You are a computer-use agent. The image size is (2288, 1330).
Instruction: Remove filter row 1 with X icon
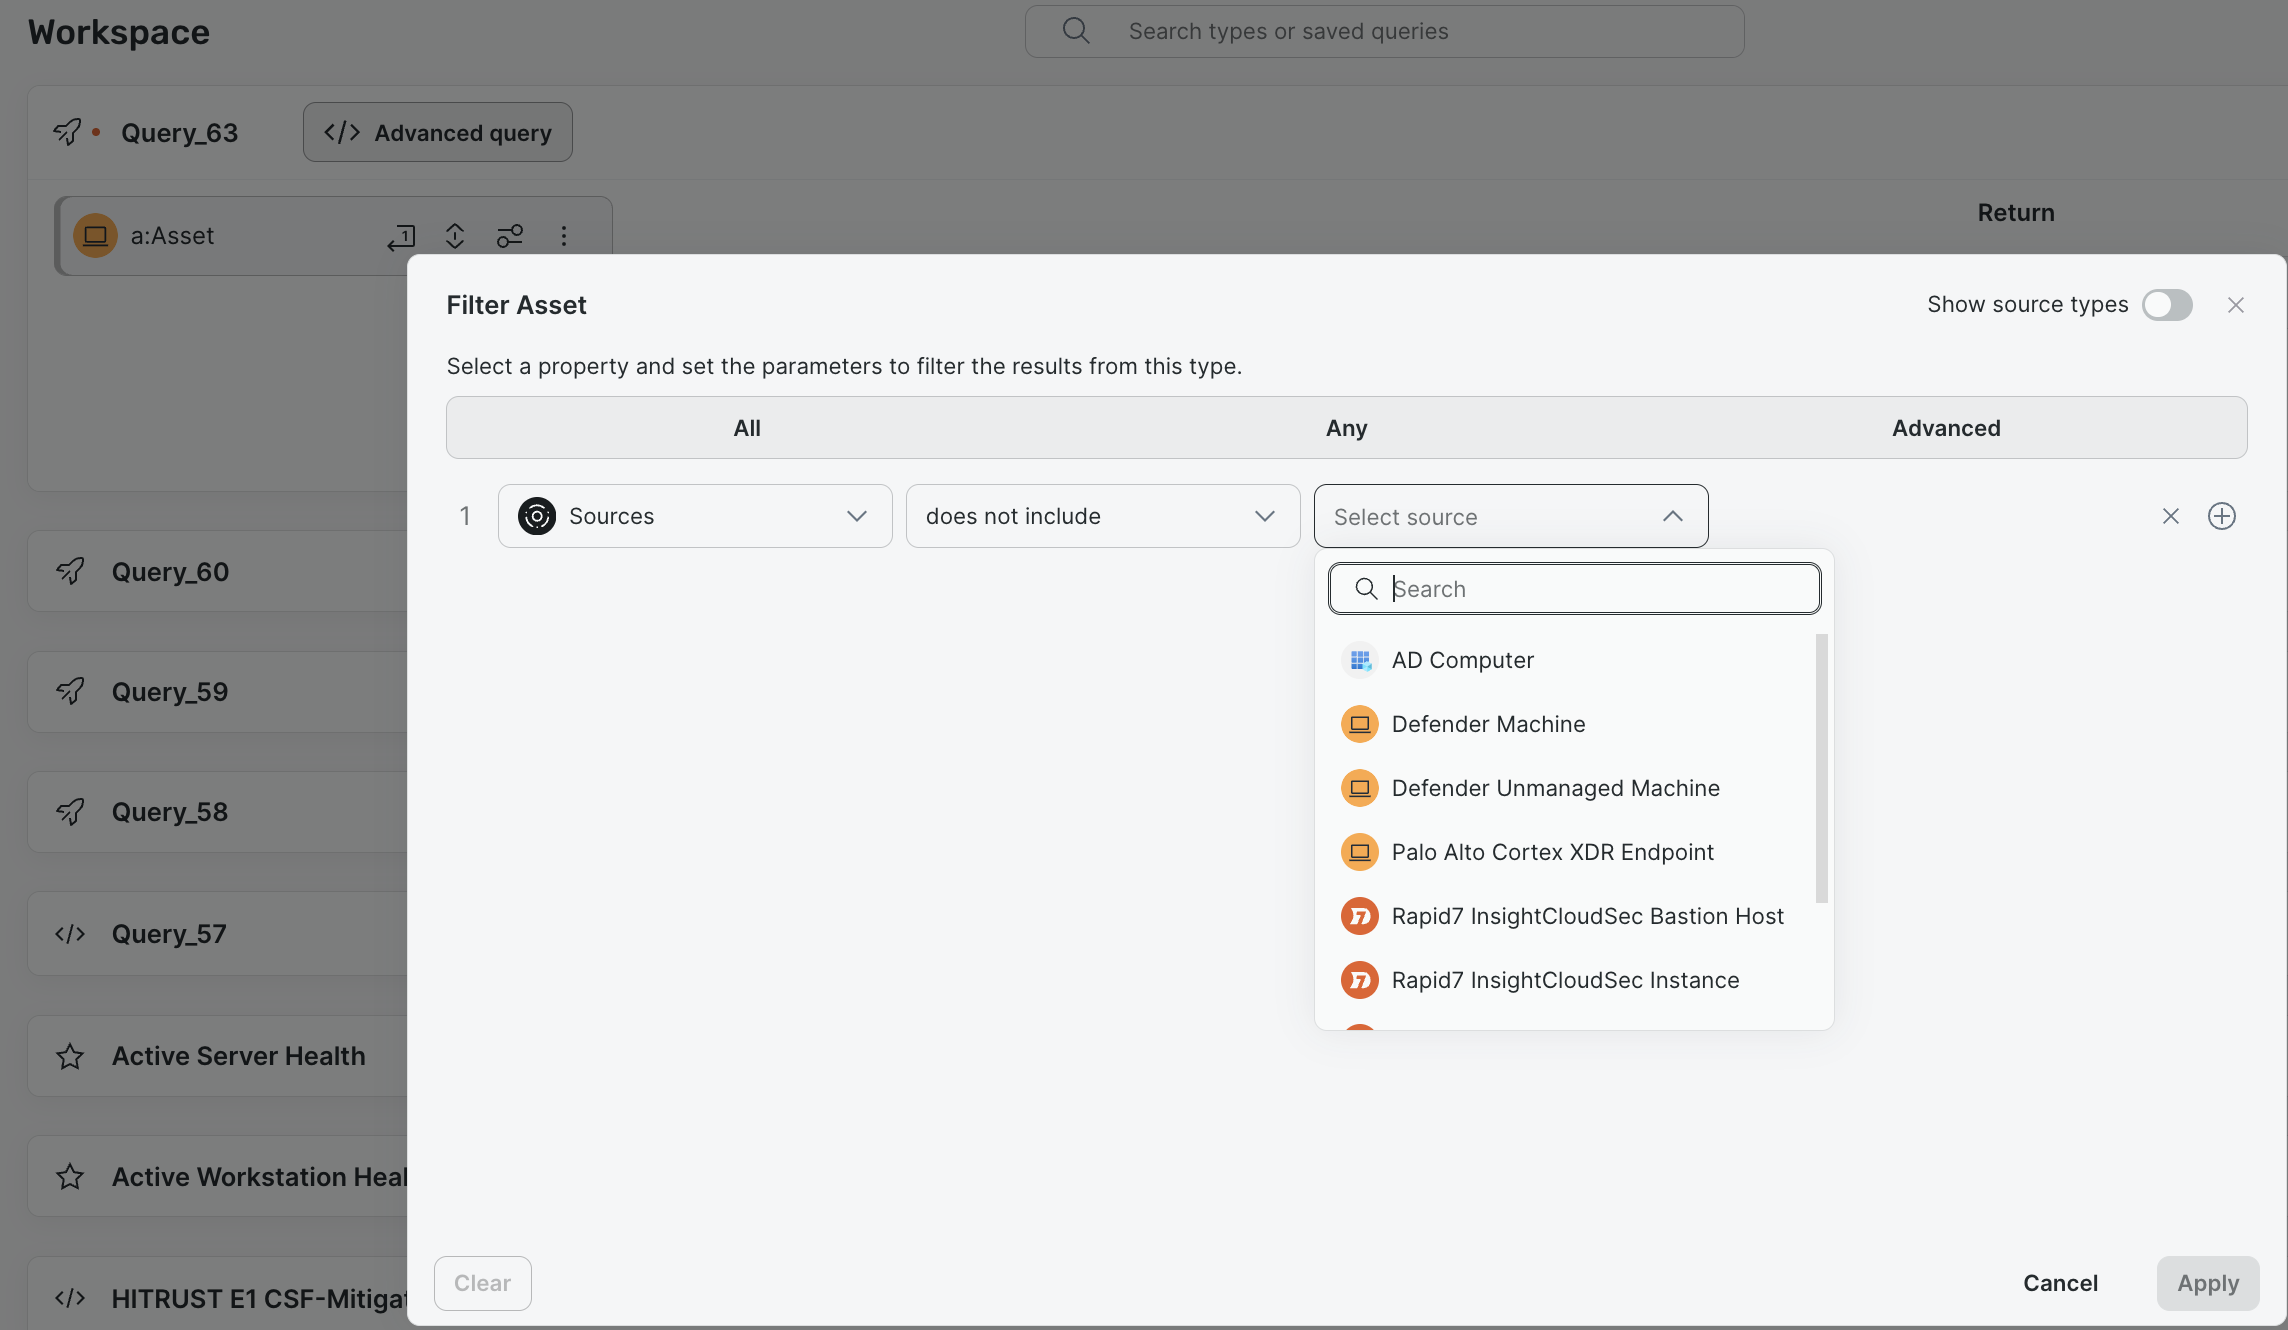(2170, 516)
